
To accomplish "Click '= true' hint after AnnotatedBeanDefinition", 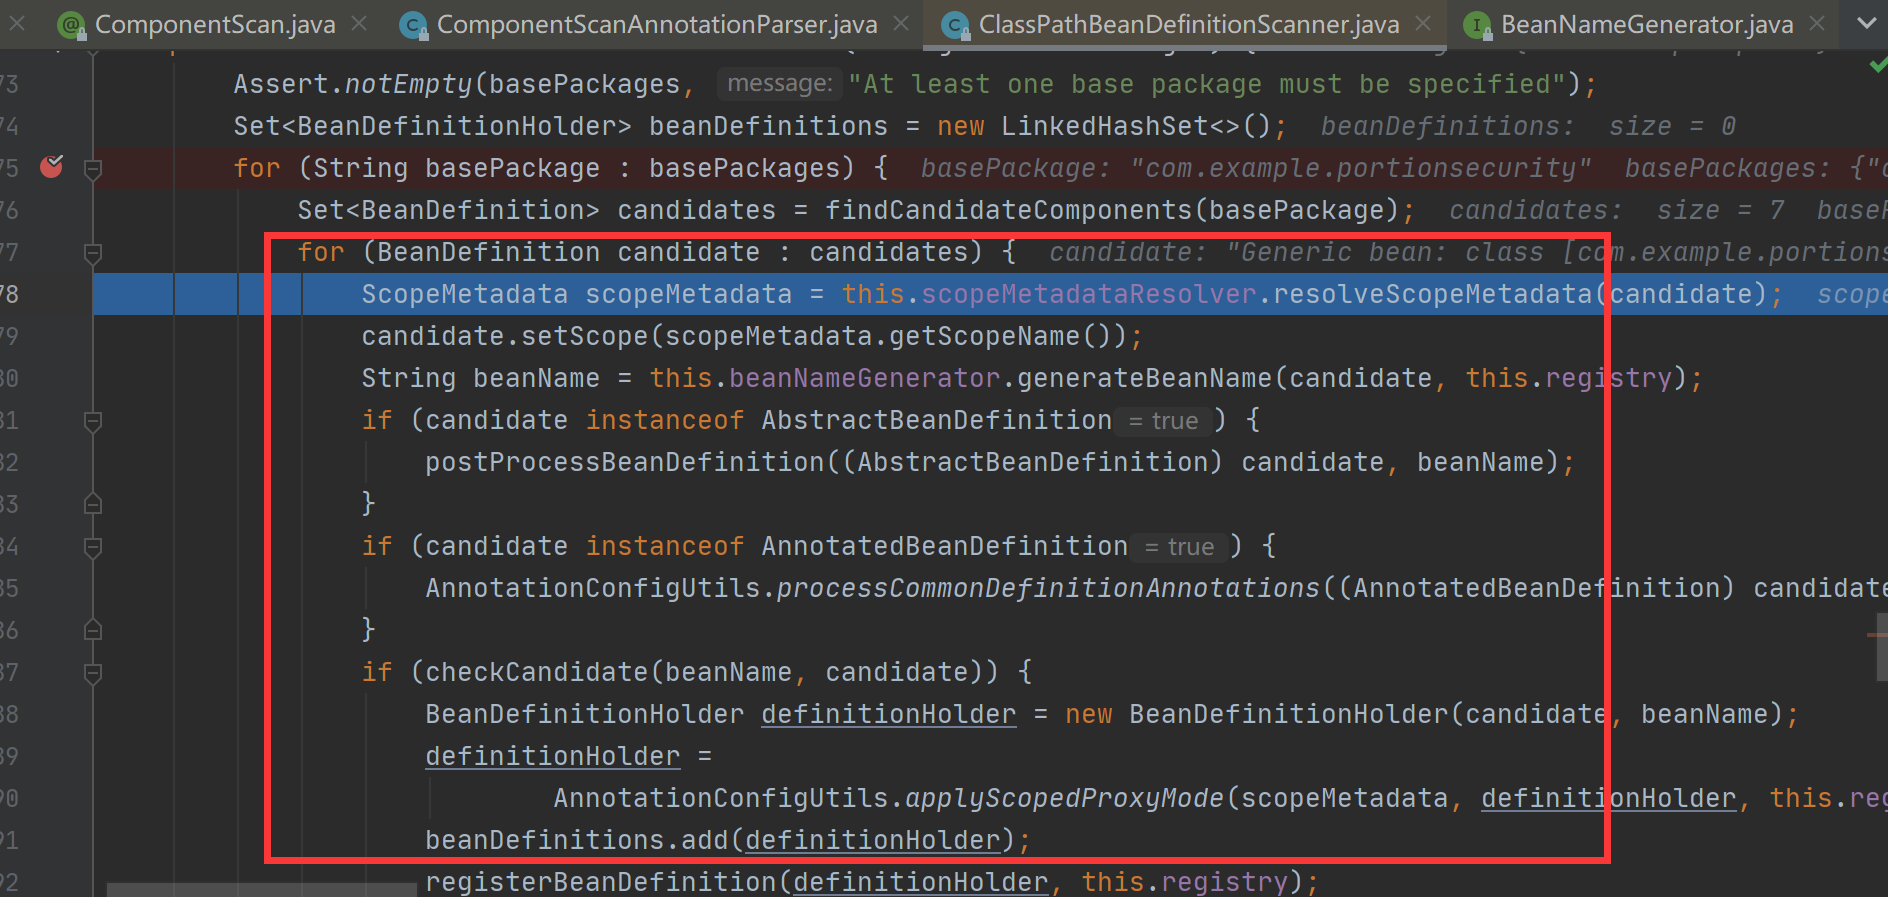I will pos(1179,547).
